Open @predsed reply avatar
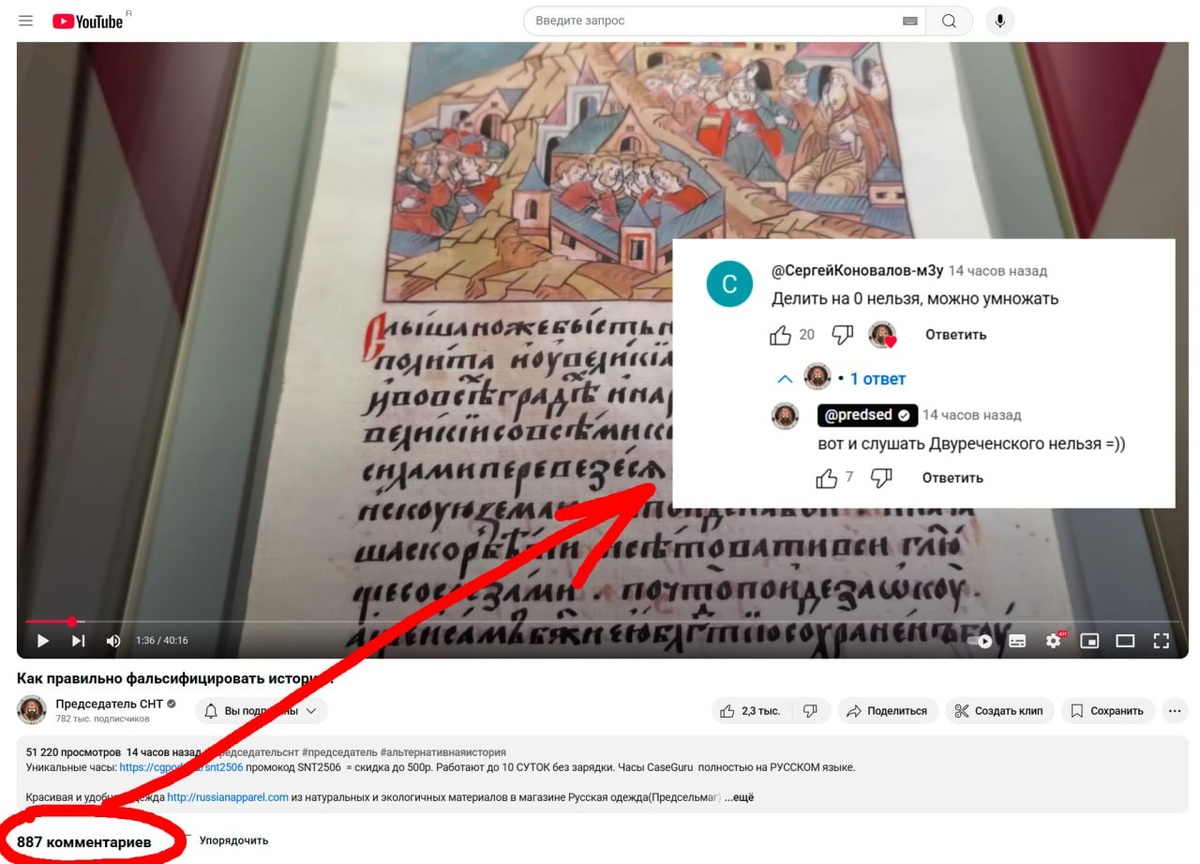The height and width of the screenshot is (864, 1200). tap(785, 415)
